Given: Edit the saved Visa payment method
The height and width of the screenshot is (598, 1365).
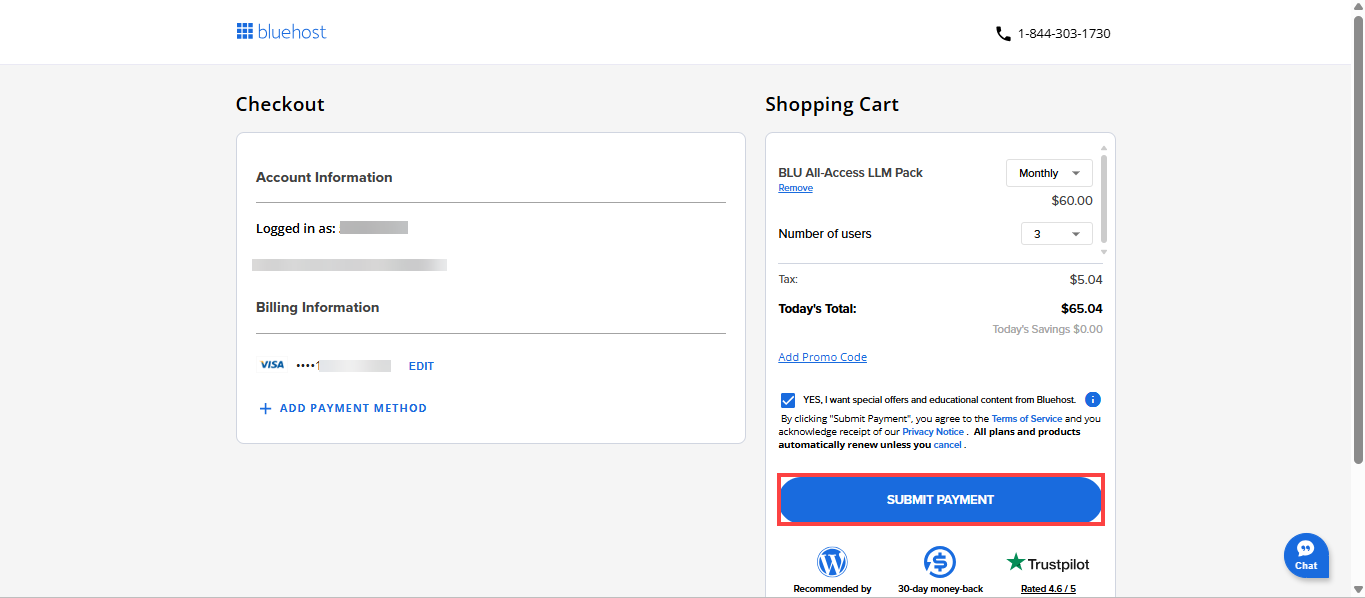Looking at the screenshot, I should (421, 365).
